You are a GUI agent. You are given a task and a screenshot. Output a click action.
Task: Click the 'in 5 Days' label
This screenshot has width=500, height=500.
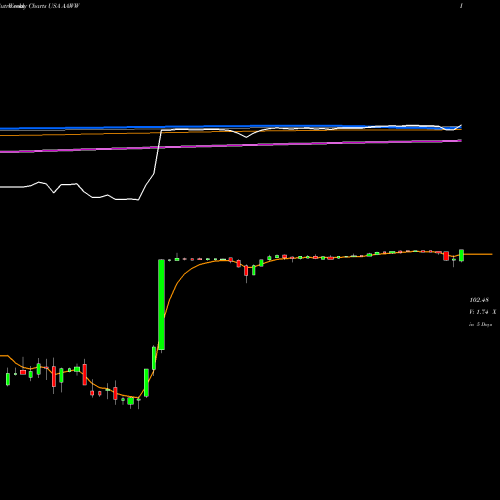480,324
